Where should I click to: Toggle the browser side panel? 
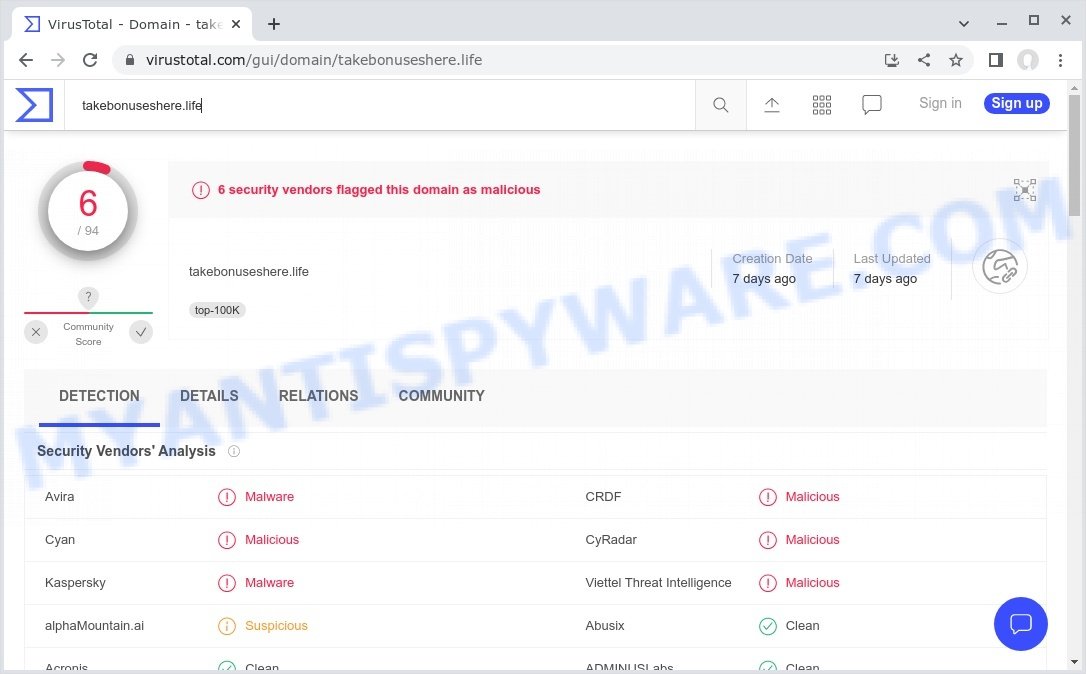coord(996,60)
